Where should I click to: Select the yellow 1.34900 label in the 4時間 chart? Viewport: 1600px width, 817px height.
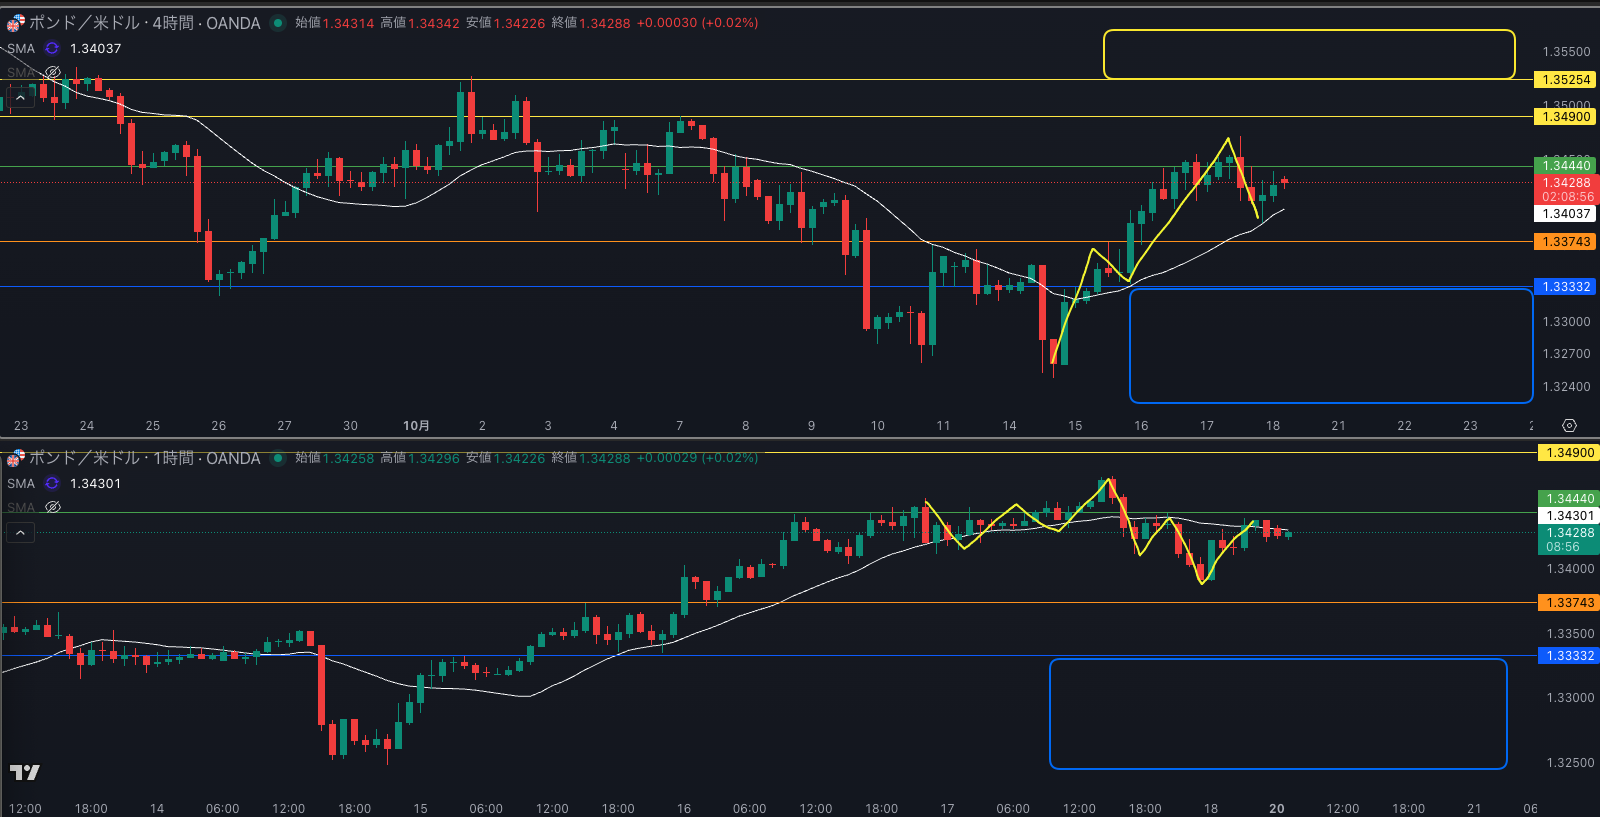1566,117
